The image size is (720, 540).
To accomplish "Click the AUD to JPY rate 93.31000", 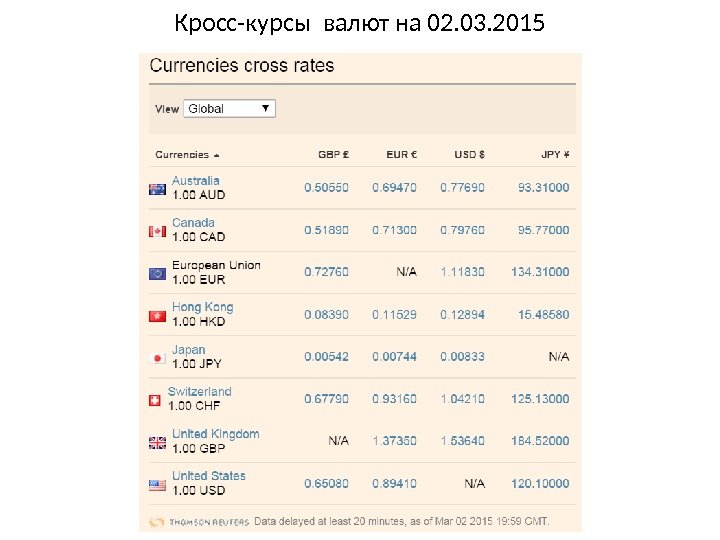I will tap(543, 187).
